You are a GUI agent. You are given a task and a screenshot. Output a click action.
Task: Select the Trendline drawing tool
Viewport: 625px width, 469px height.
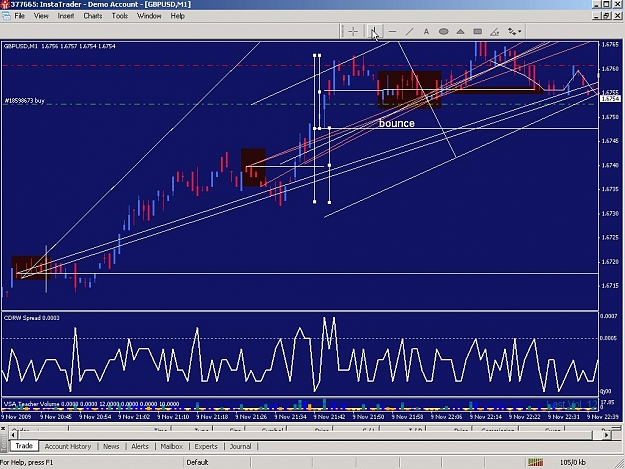[409, 31]
